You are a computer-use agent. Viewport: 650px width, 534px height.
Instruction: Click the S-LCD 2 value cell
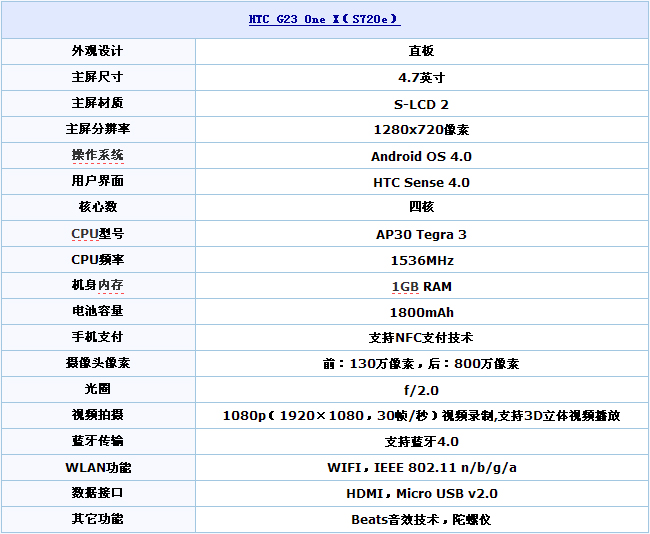click(421, 103)
